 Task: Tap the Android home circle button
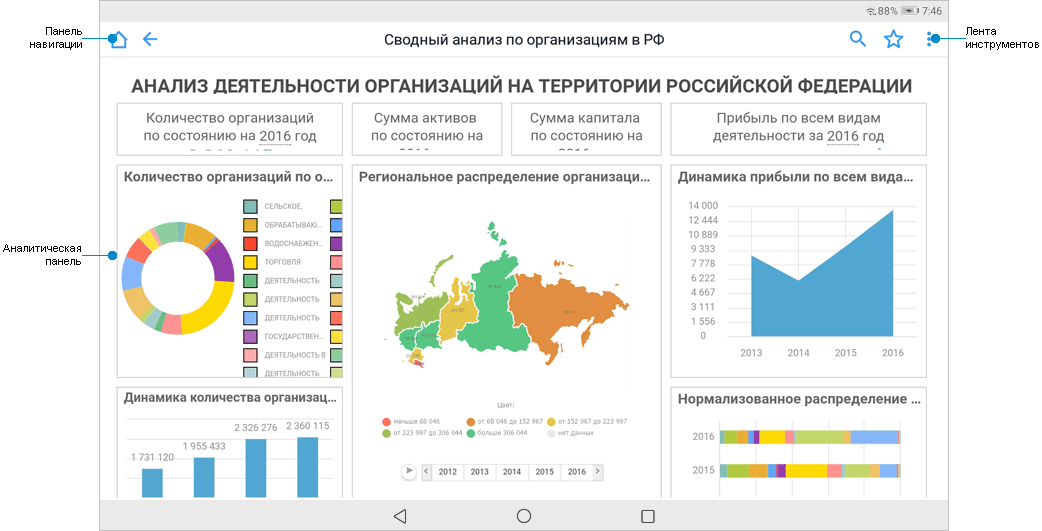524,516
